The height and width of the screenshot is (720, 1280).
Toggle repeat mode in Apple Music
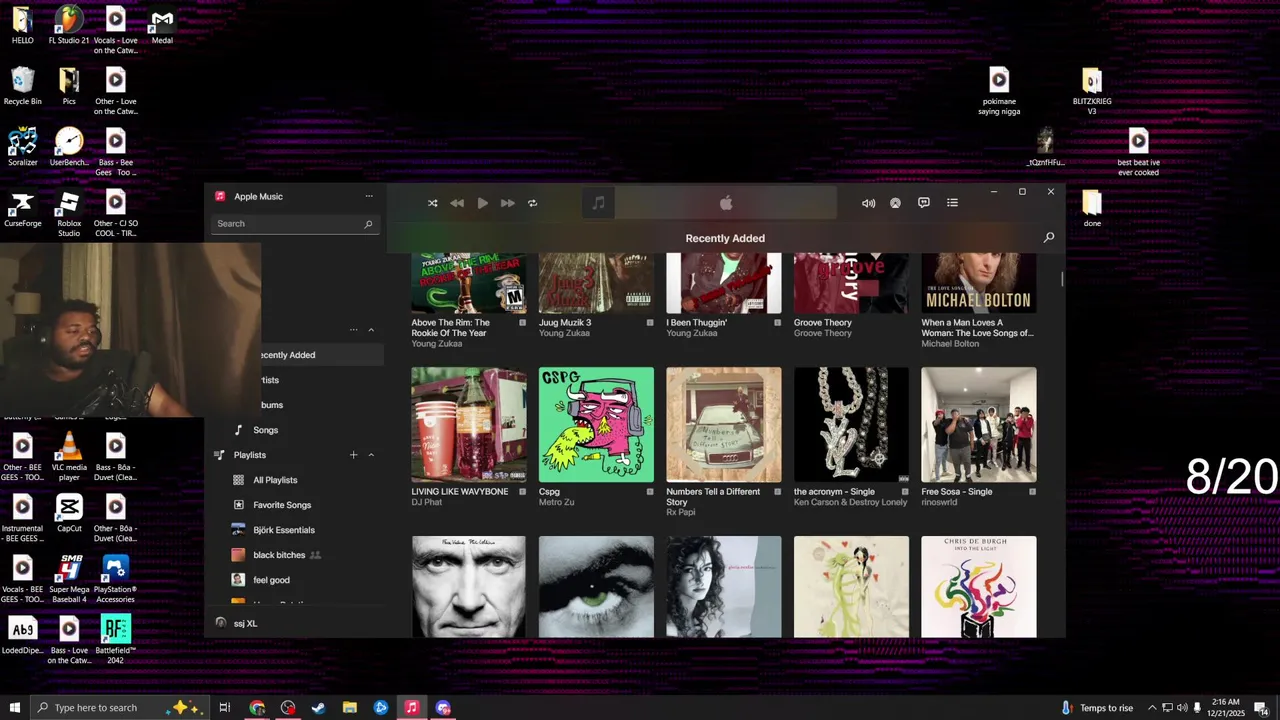pos(532,203)
